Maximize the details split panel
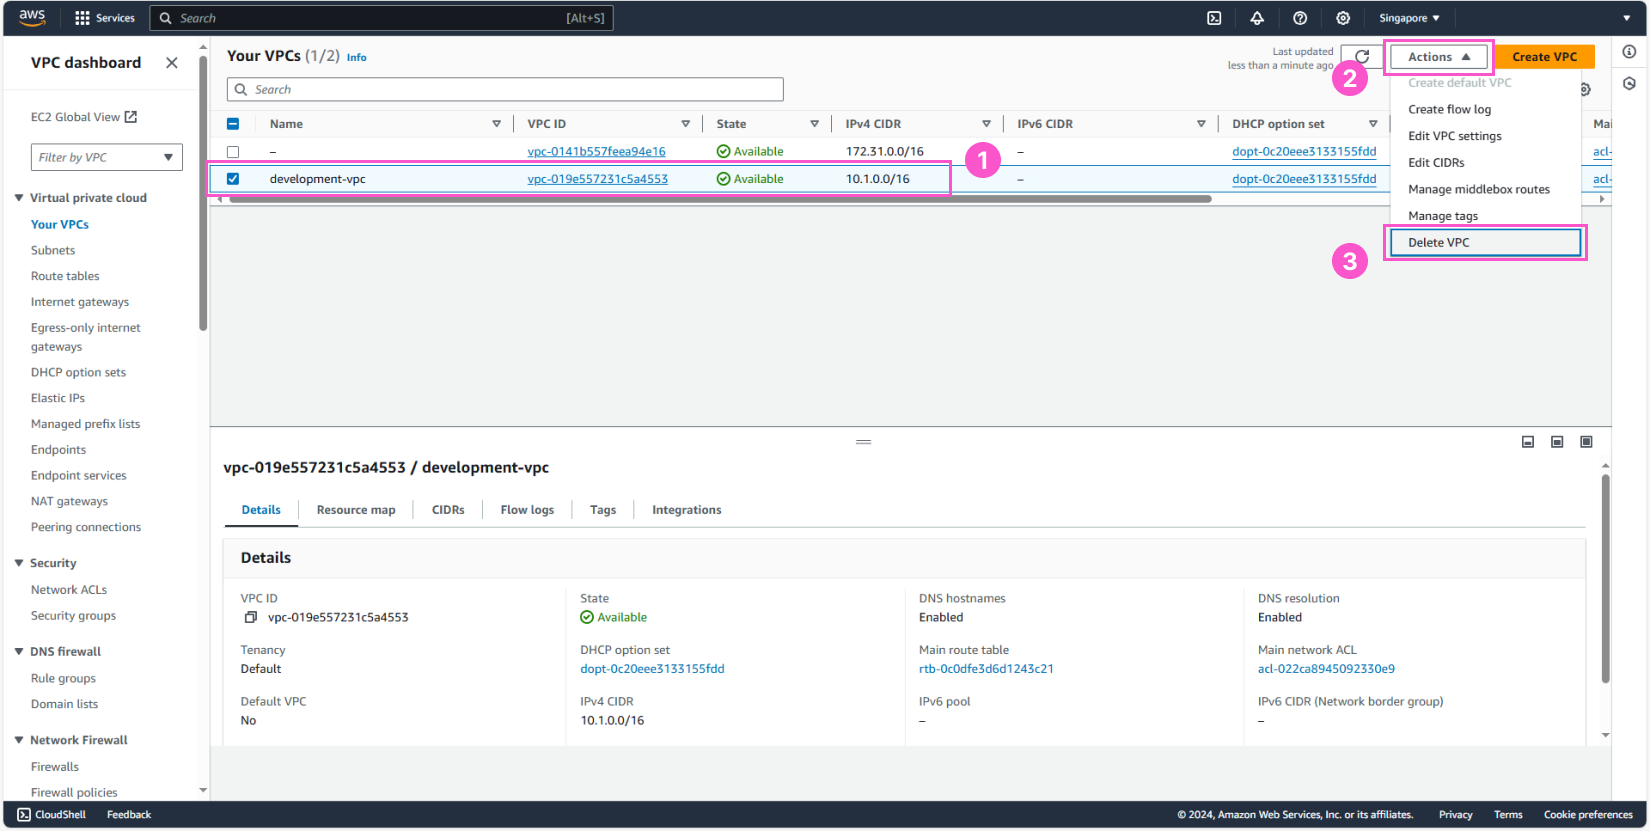 click(x=1586, y=442)
